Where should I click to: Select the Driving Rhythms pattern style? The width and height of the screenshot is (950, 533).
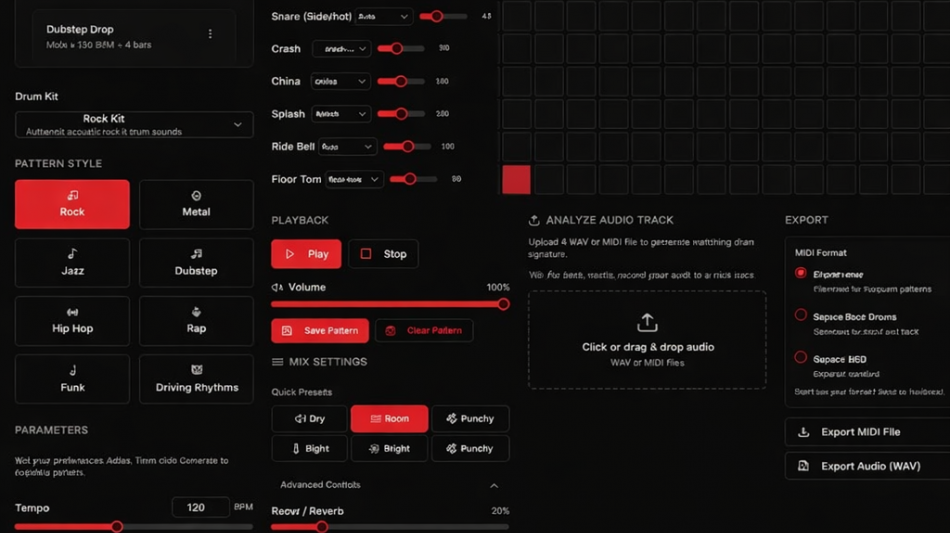196,379
